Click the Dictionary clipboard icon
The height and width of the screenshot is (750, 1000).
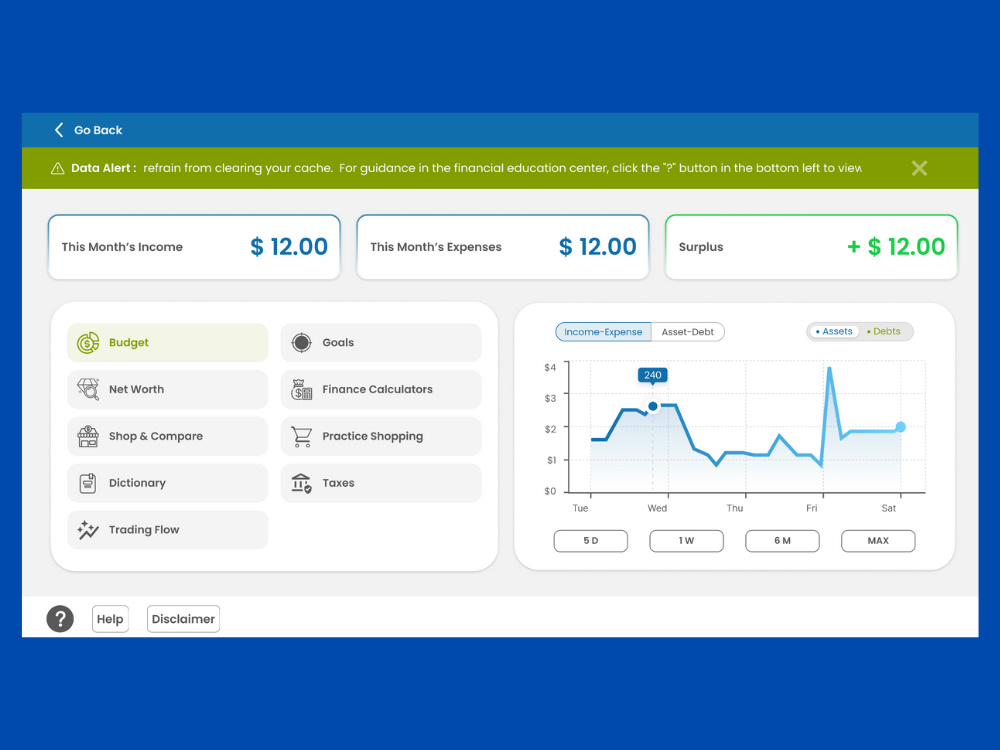pyautogui.click(x=88, y=483)
